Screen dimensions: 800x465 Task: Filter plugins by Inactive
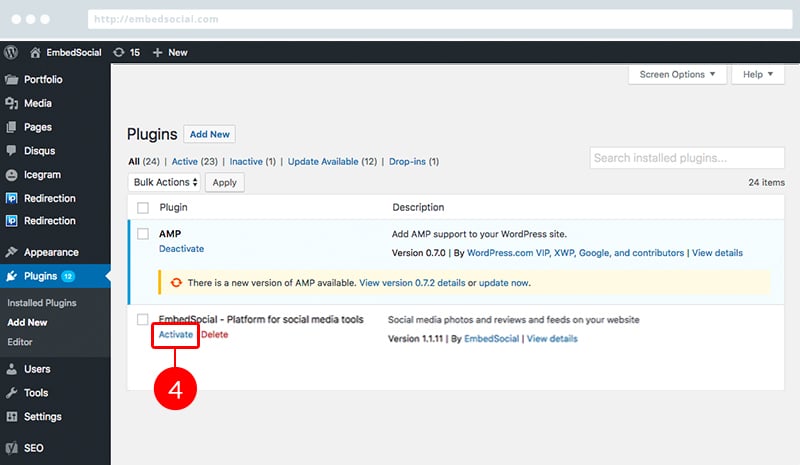click(246, 161)
